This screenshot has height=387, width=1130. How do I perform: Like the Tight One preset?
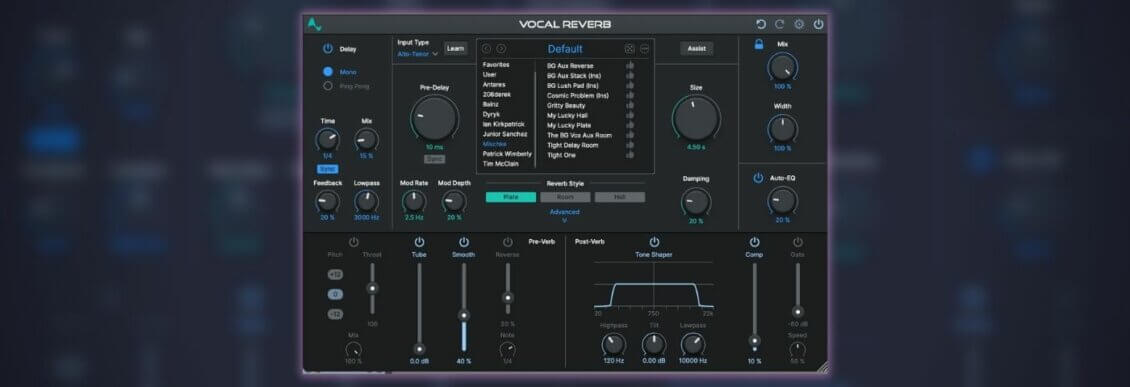(630, 155)
